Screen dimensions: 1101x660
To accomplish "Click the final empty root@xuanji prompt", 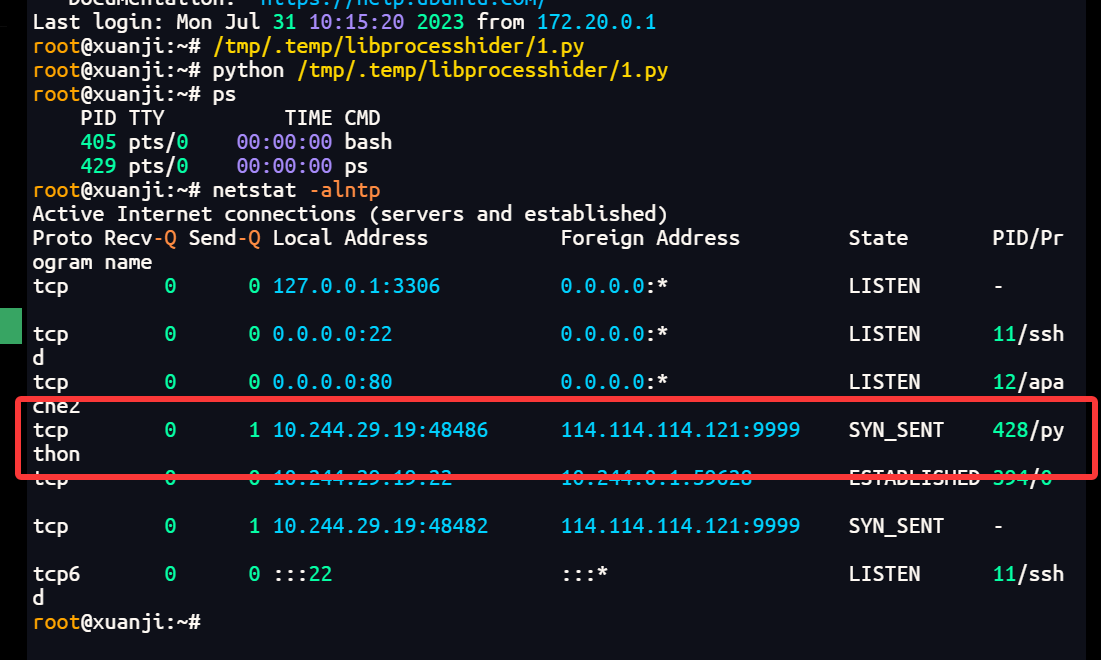I will coord(116,622).
